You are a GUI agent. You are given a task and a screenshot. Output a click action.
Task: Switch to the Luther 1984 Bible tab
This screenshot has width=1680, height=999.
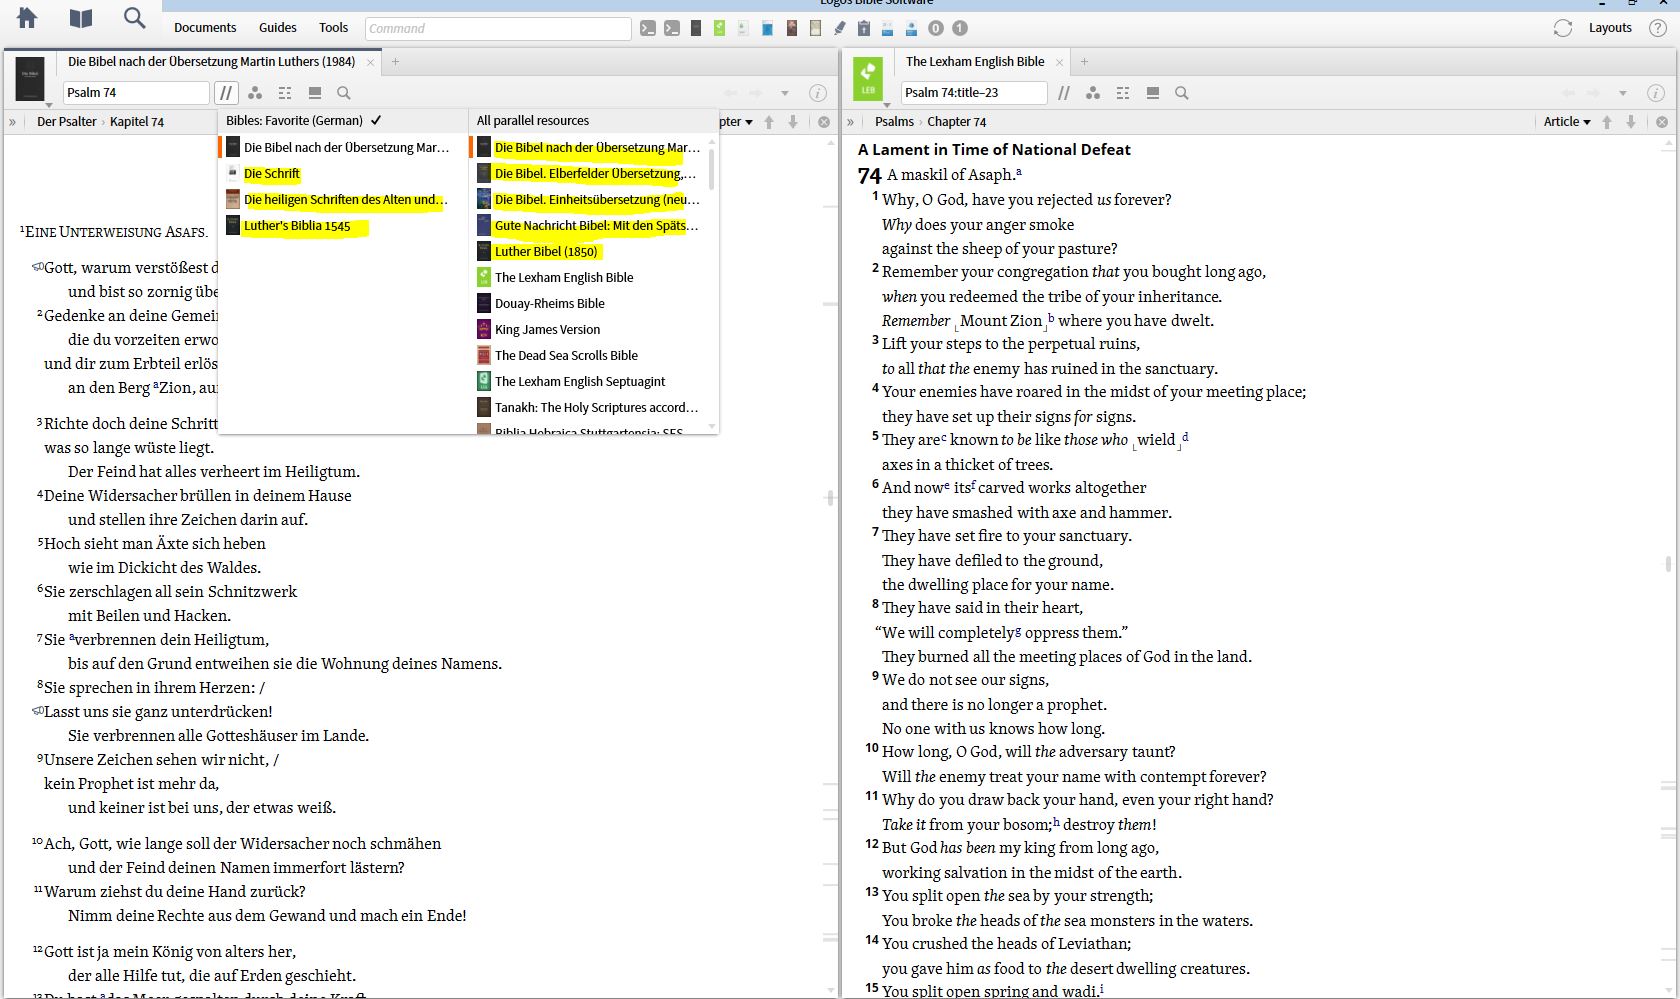pos(211,62)
